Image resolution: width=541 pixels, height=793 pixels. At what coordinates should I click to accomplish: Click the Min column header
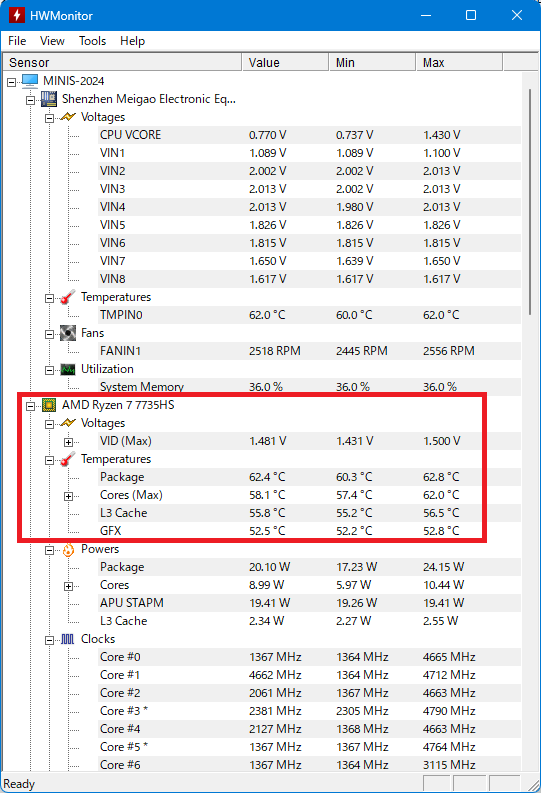(372, 63)
